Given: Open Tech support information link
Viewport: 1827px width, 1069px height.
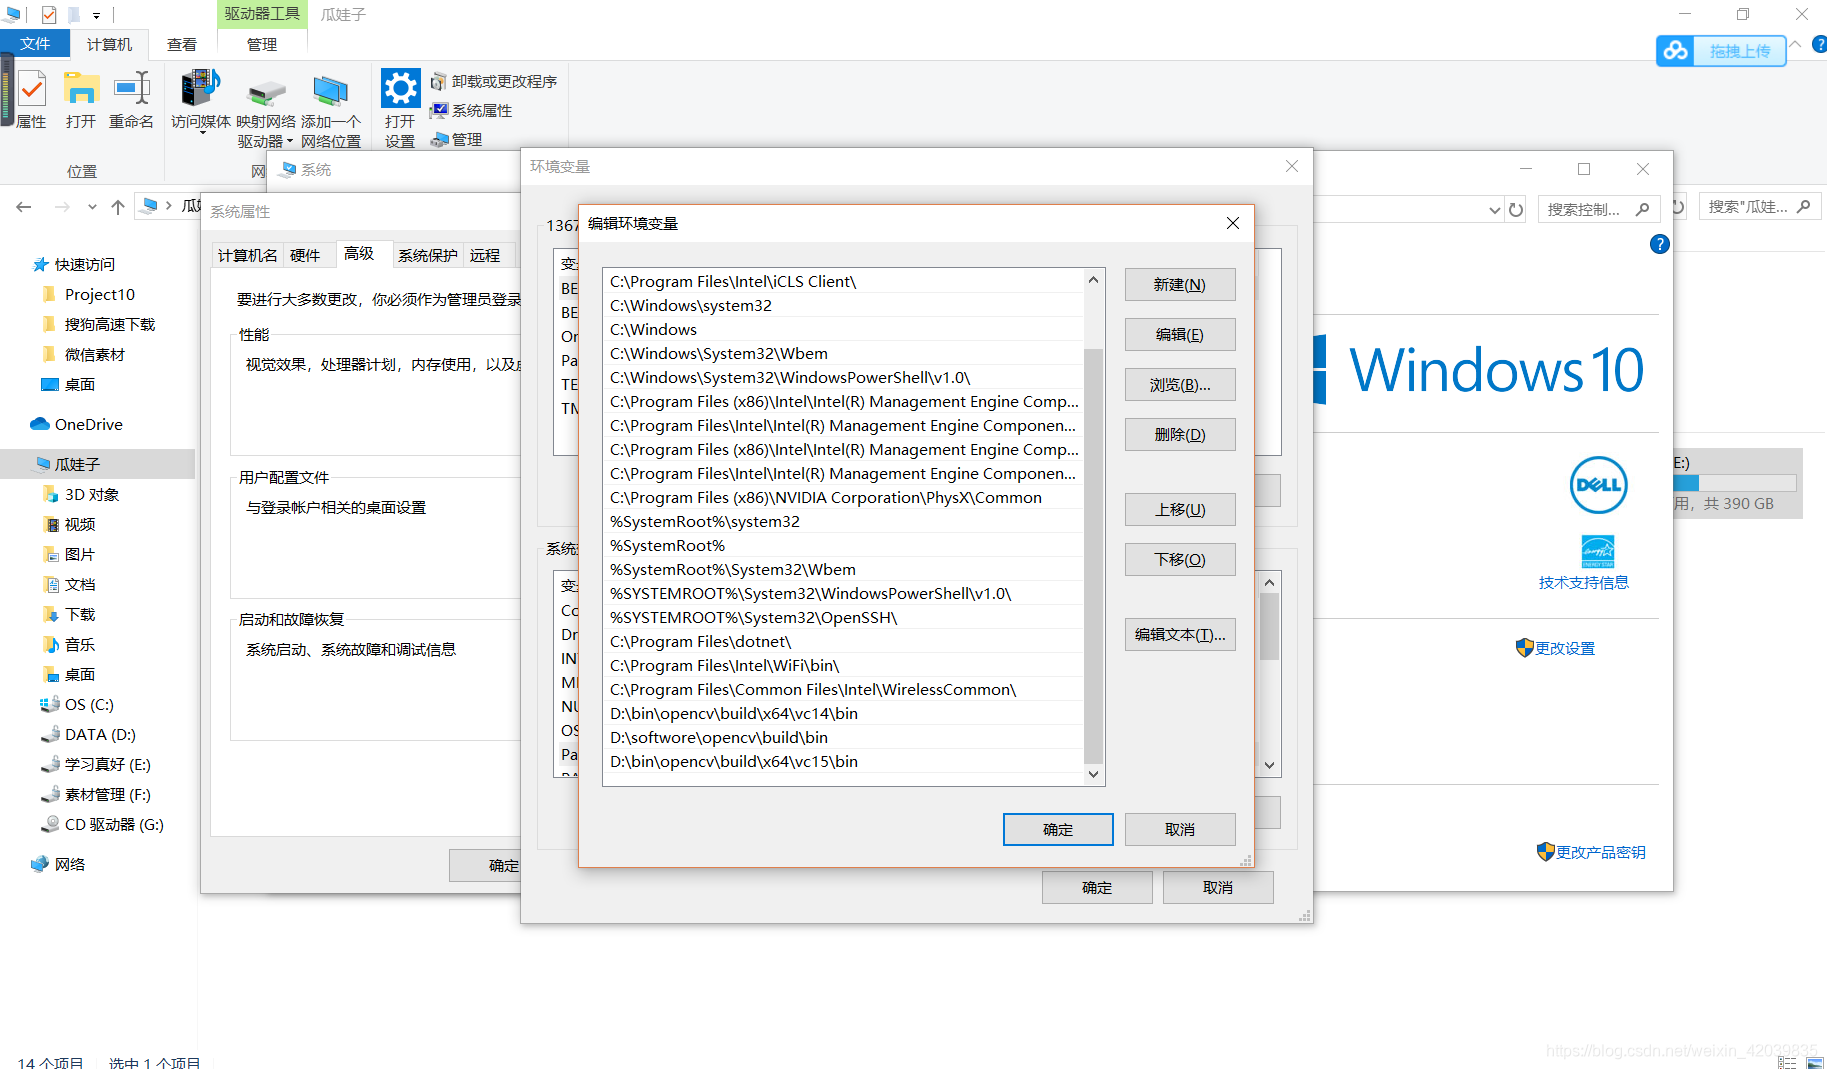Looking at the screenshot, I should (1583, 583).
